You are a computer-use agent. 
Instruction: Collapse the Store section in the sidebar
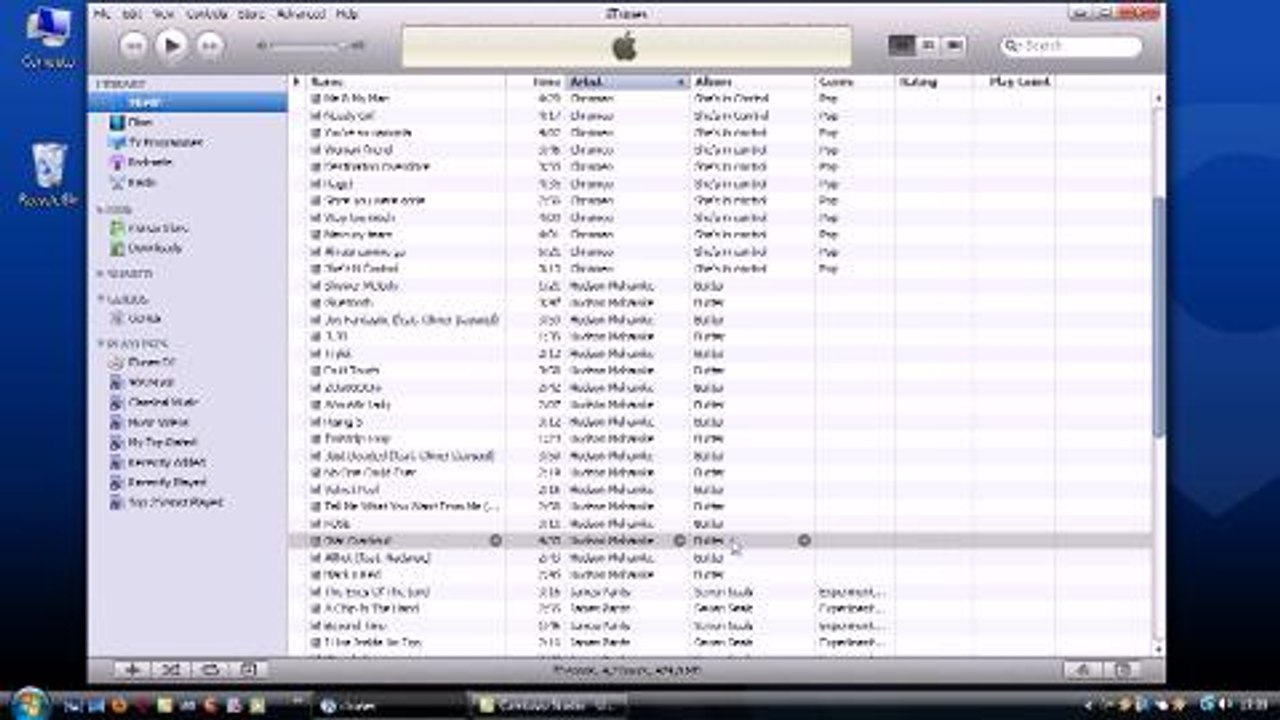pyautogui.click(x=100, y=210)
